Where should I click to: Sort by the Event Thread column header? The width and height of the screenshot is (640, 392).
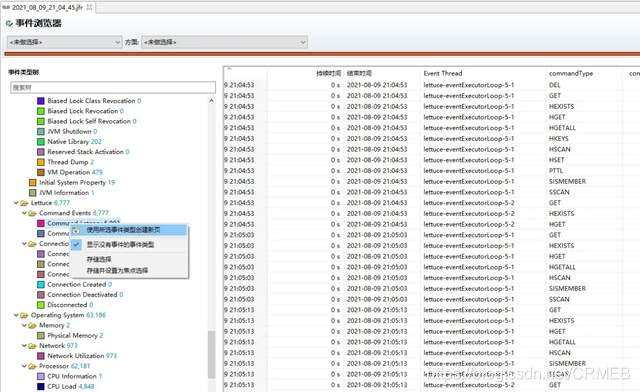(443, 74)
